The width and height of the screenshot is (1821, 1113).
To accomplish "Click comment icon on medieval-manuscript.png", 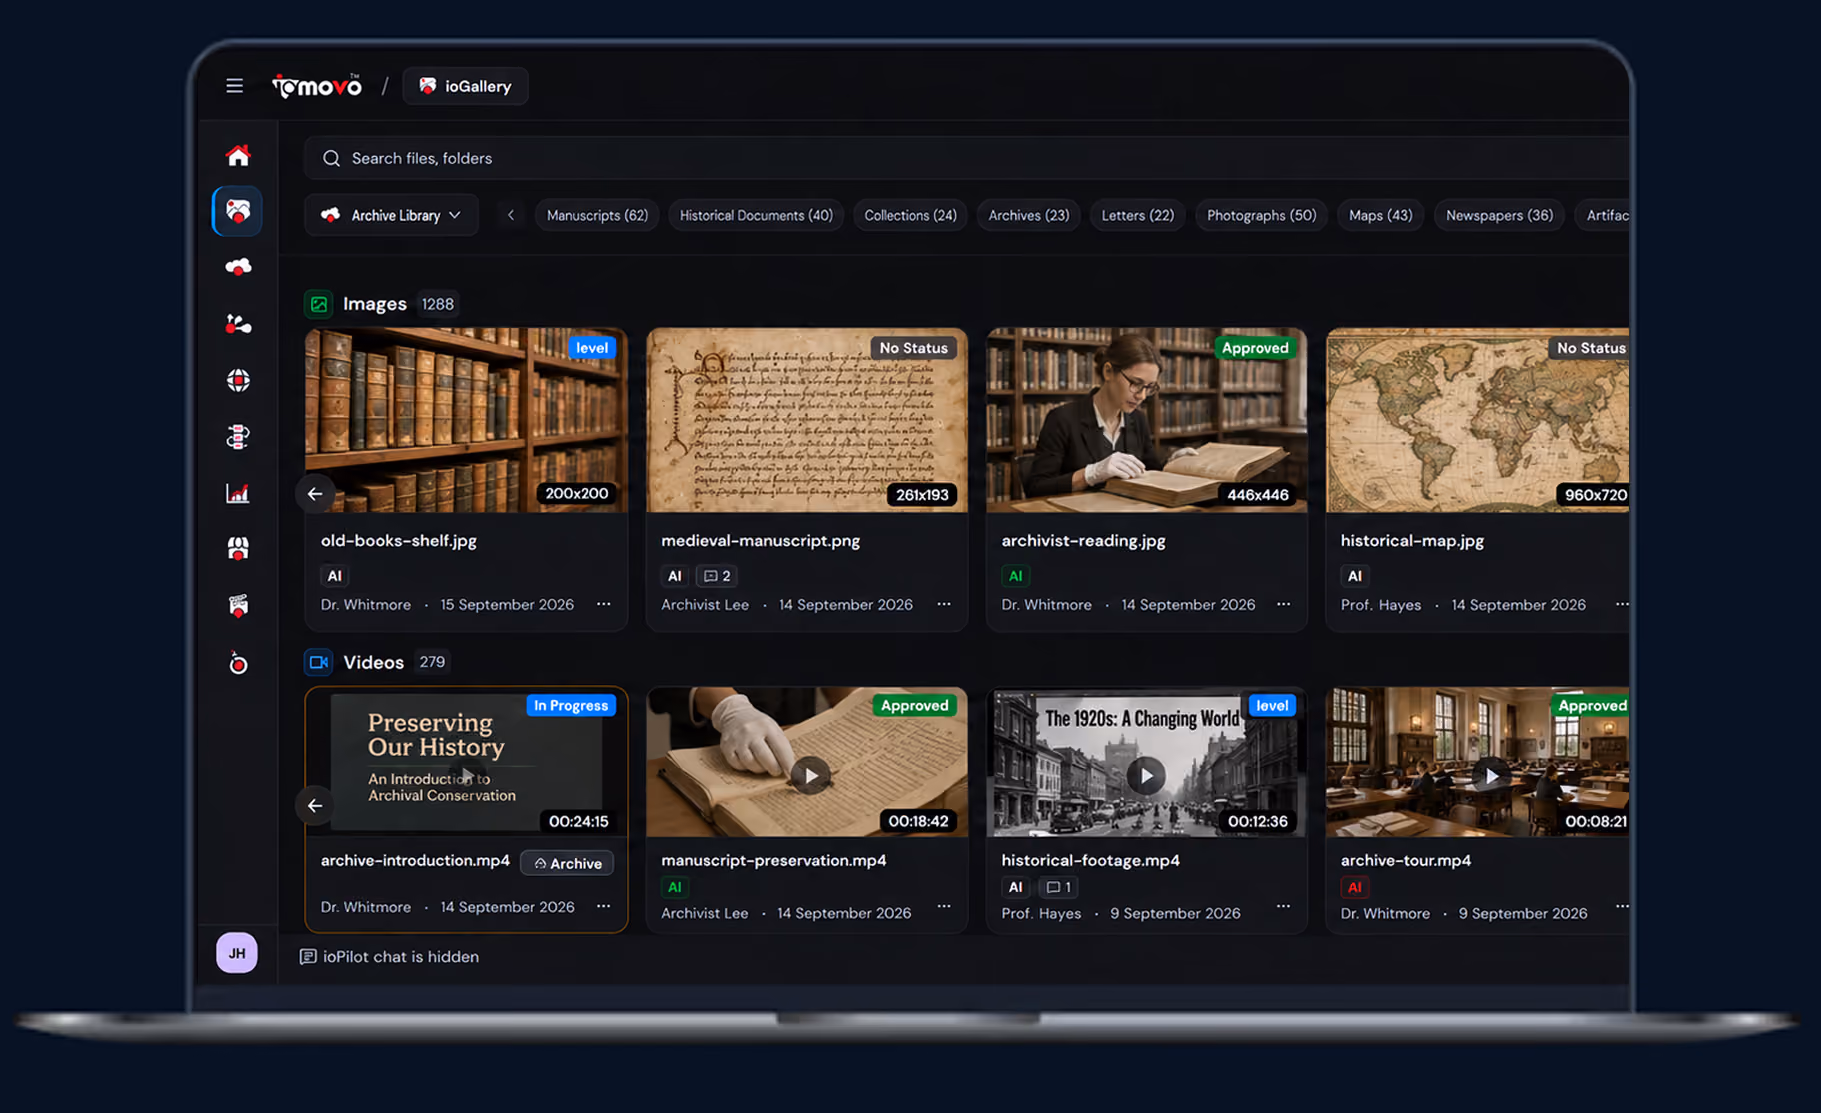I will point(718,576).
